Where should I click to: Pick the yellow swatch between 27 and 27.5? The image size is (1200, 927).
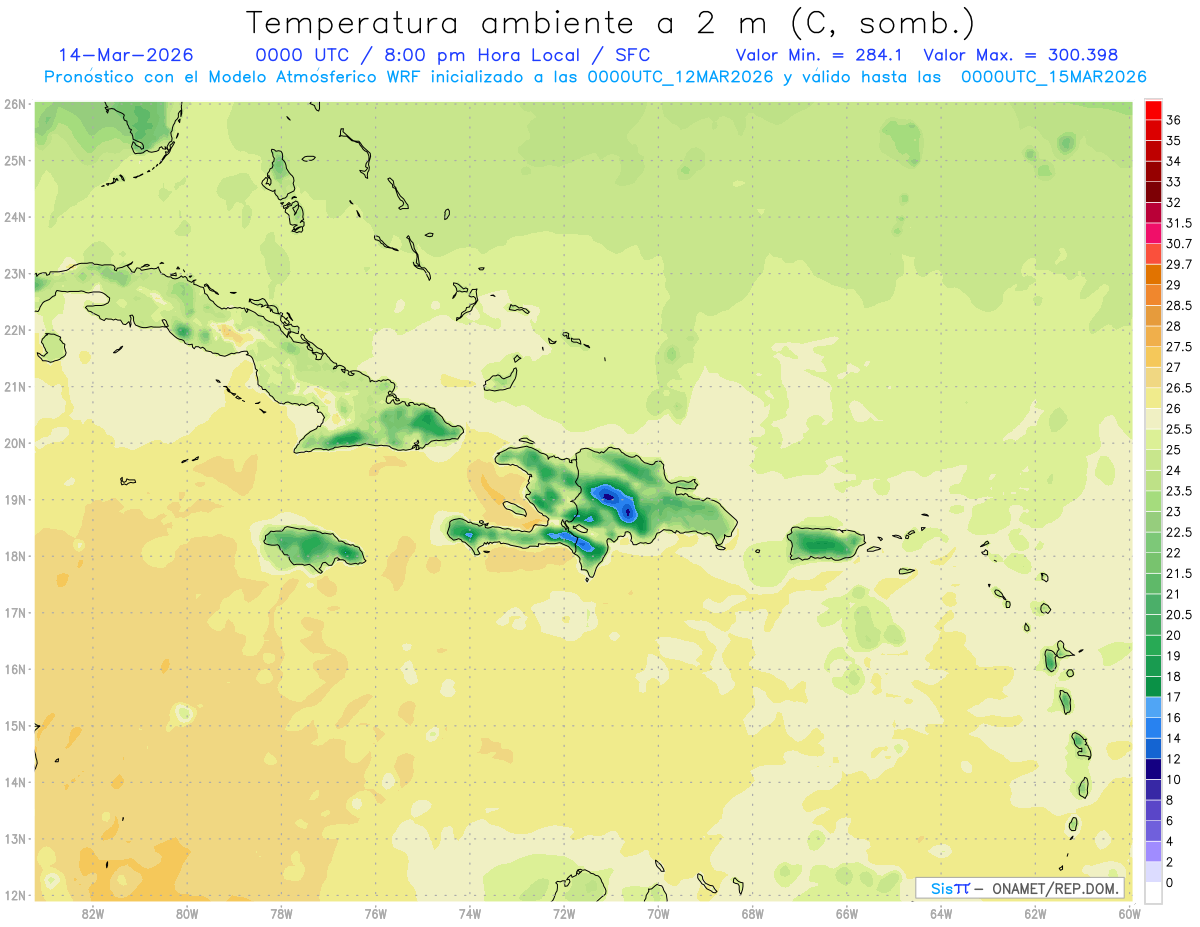tap(1153, 357)
